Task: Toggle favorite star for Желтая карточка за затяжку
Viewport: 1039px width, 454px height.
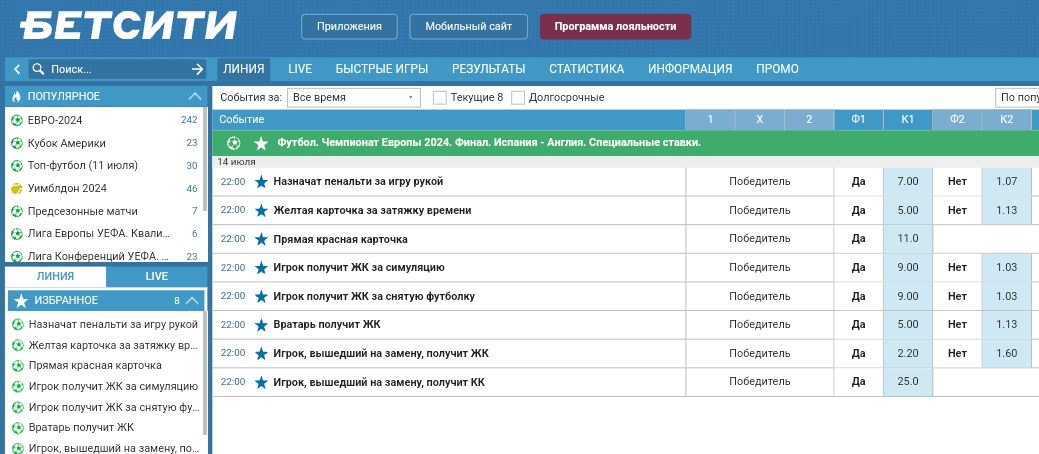Action: pyautogui.click(x=261, y=210)
